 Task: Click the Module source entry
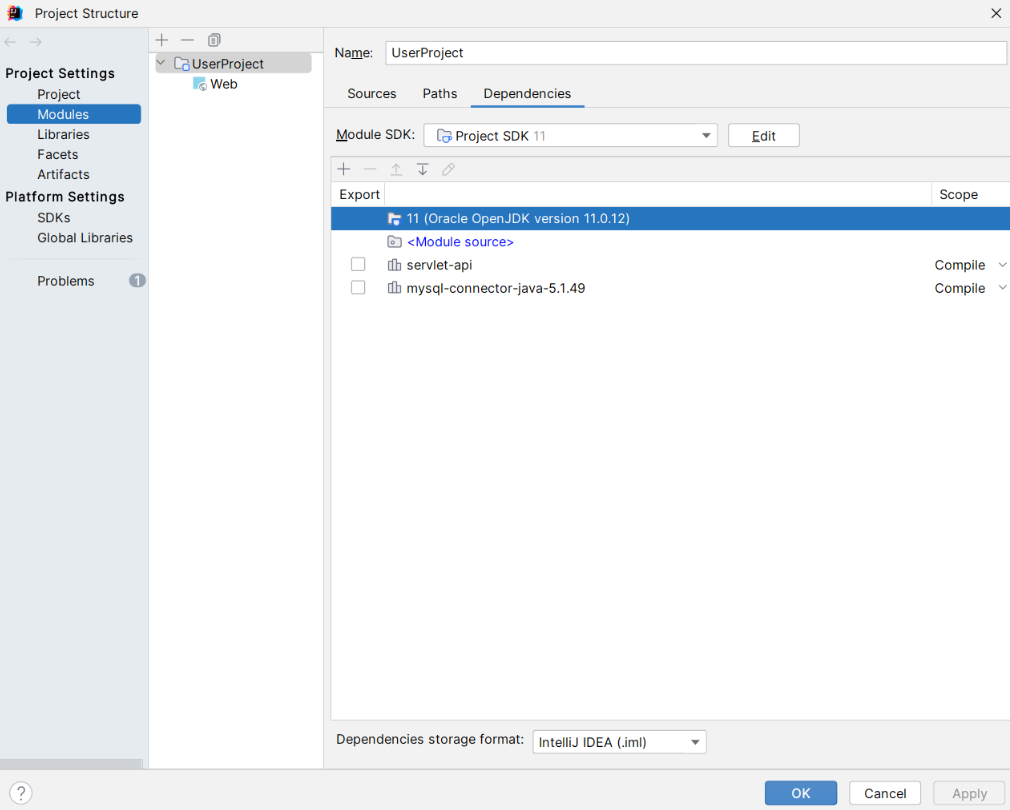click(460, 241)
